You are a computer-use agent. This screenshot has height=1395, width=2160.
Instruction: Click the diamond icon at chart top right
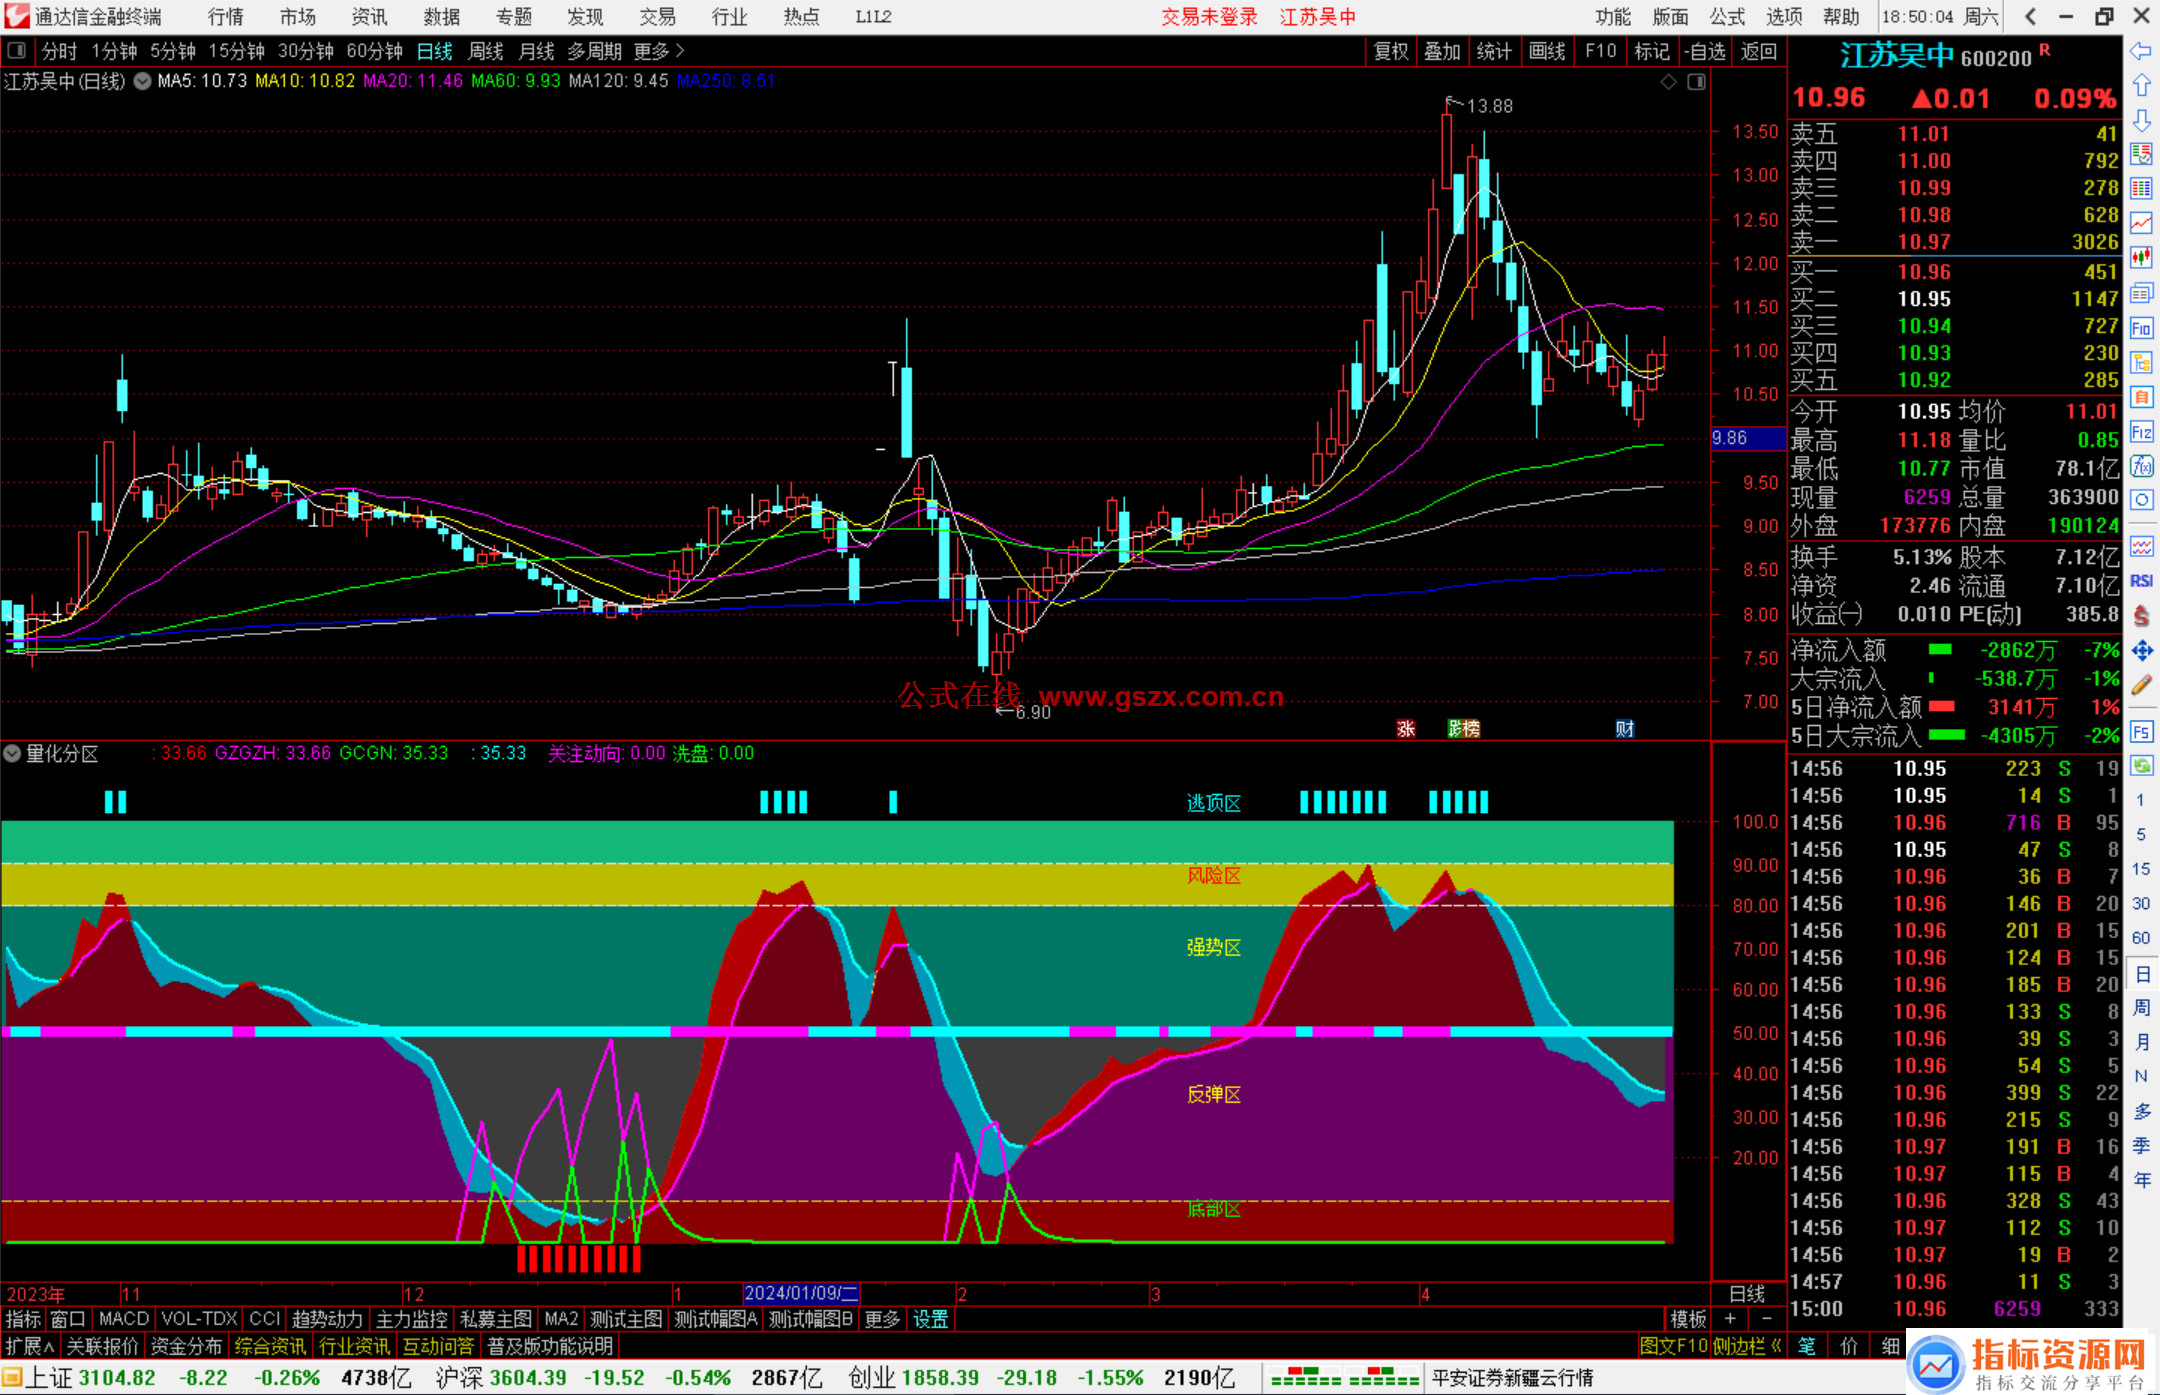[1668, 82]
